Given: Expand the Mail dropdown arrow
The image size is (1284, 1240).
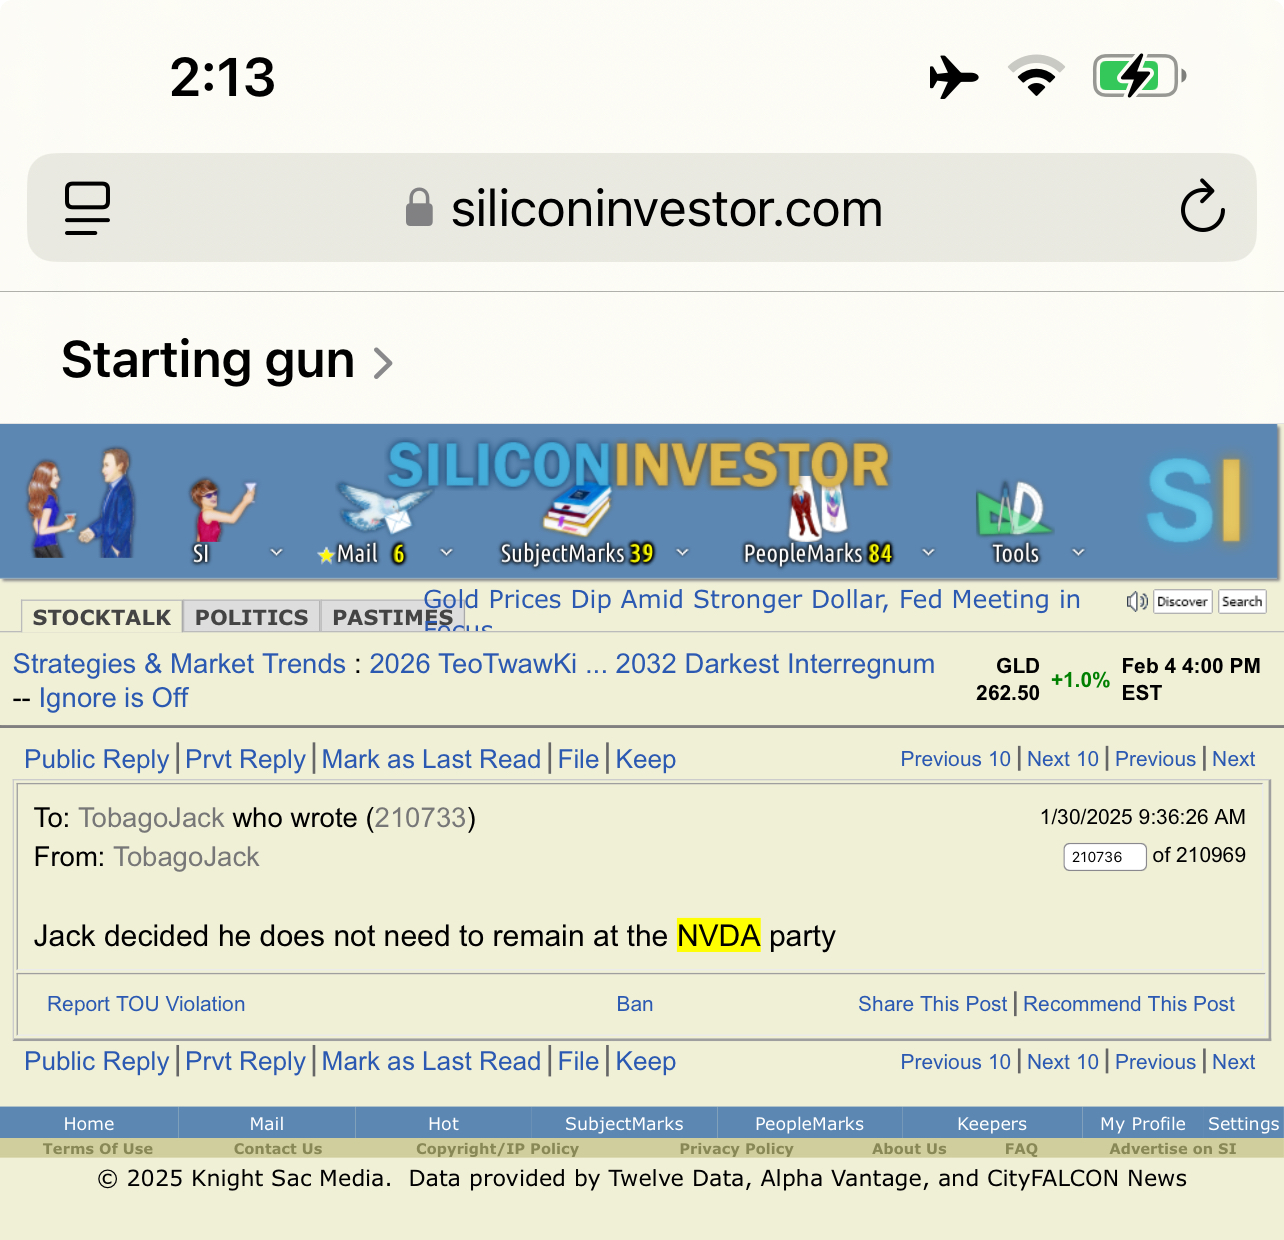Looking at the screenshot, I should (447, 552).
